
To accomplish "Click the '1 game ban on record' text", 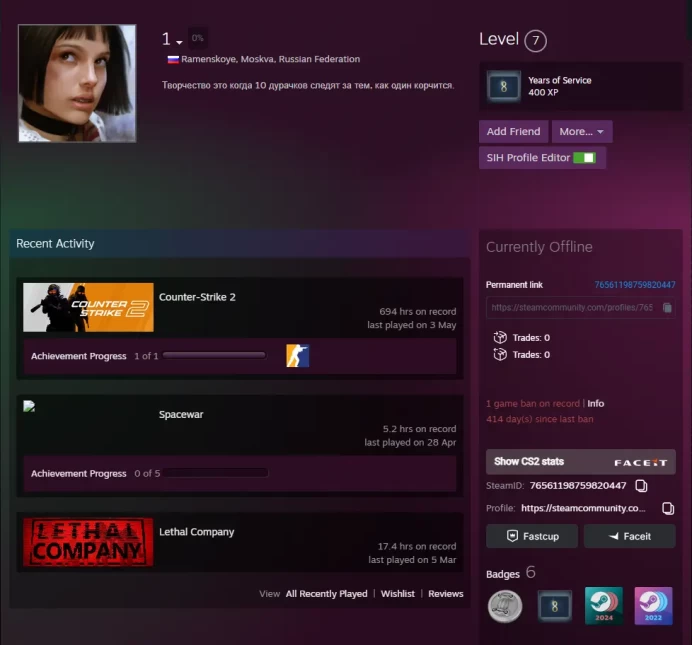I will (x=533, y=403).
